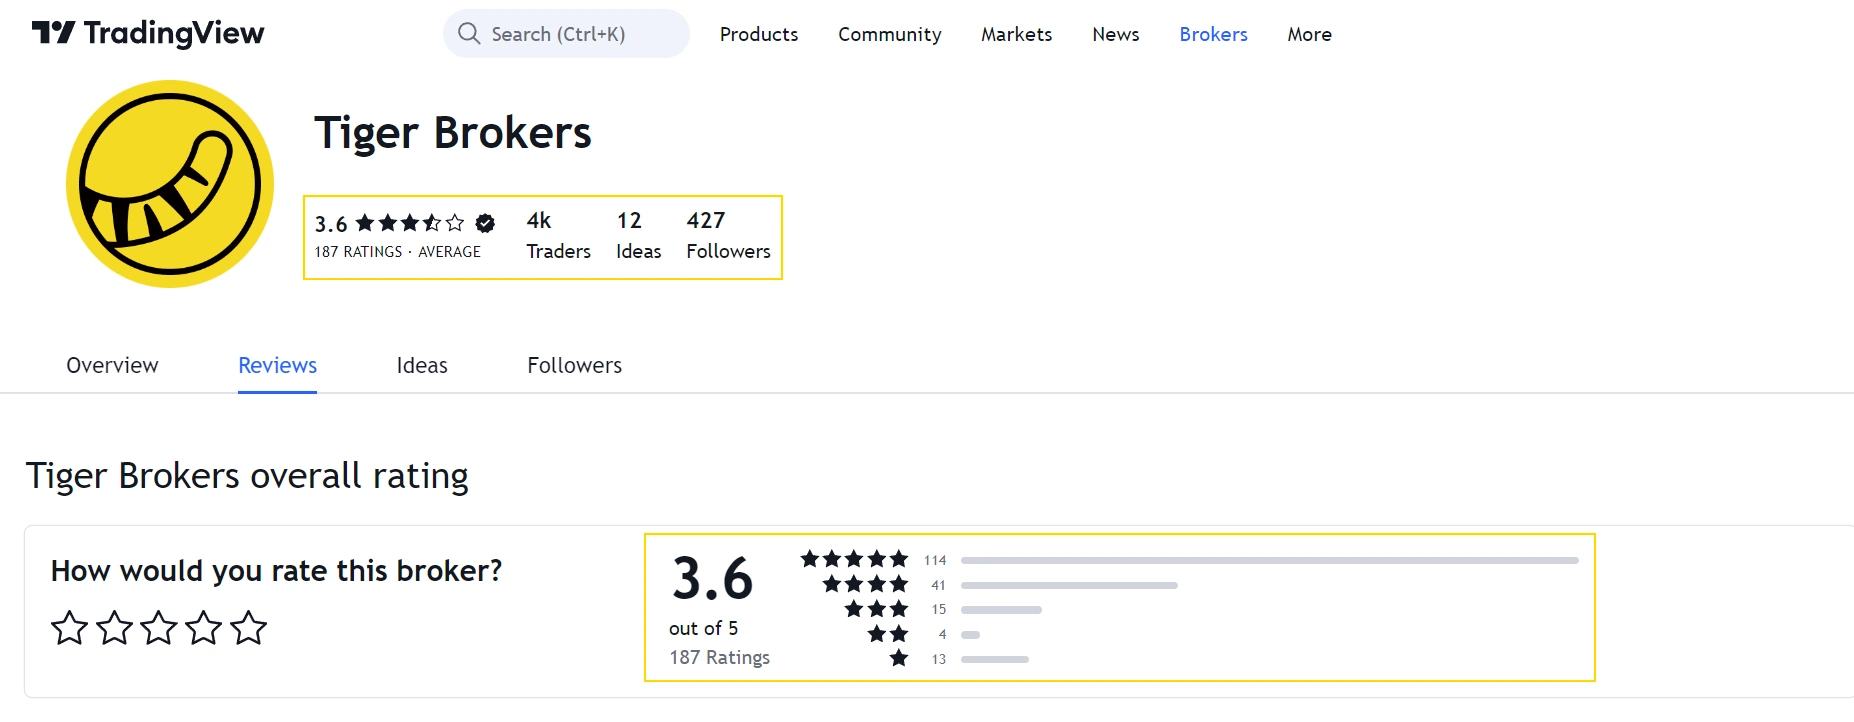Click the 427 Followers stat
Screen dimensions: 1854x722
[x=728, y=236]
